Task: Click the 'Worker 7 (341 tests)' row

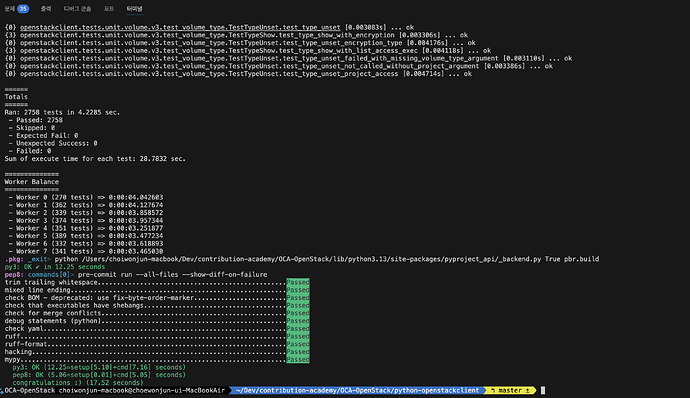Action: coord(86,251)
